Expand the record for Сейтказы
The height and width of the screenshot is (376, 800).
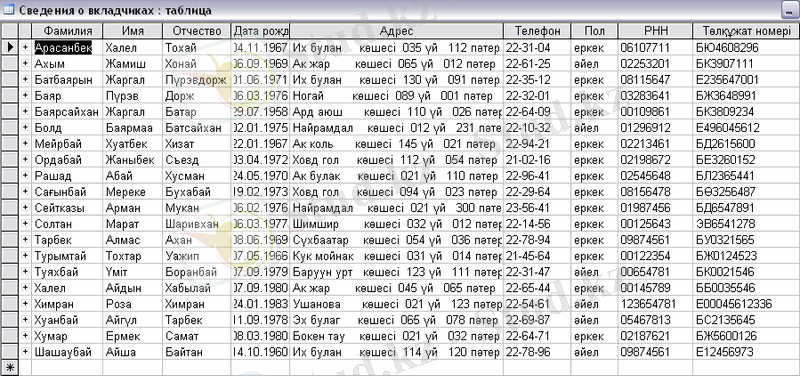(x=26, y=208)
